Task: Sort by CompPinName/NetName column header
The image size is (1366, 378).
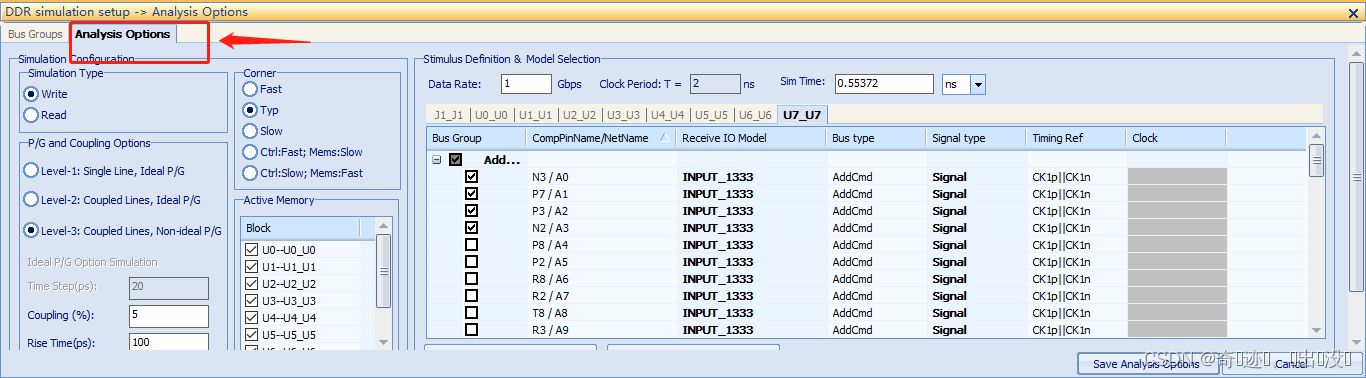Action: pyautogui.click(x=601, y=138)
